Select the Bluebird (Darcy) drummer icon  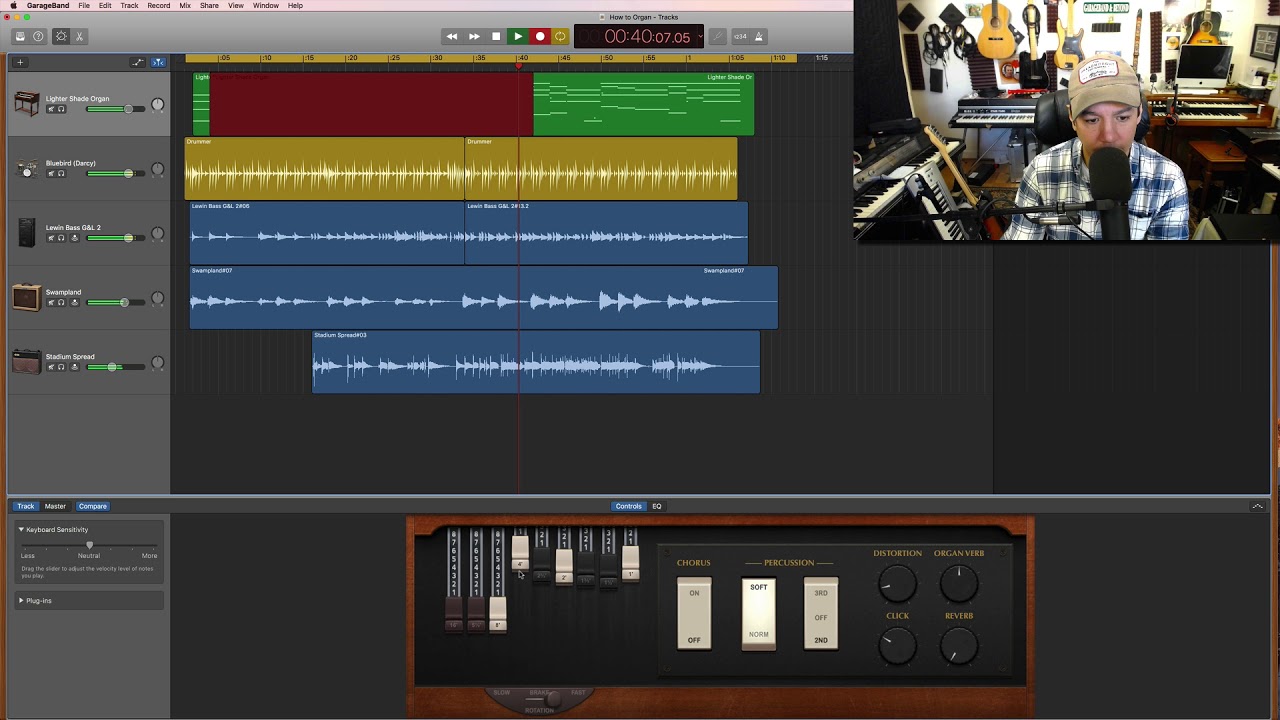click(x=27, y=169)
